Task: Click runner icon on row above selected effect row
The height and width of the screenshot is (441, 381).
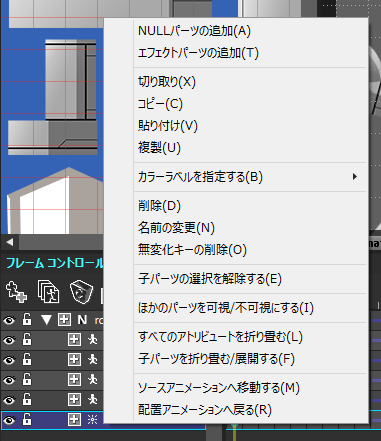Action: click(x=93, y=399)
